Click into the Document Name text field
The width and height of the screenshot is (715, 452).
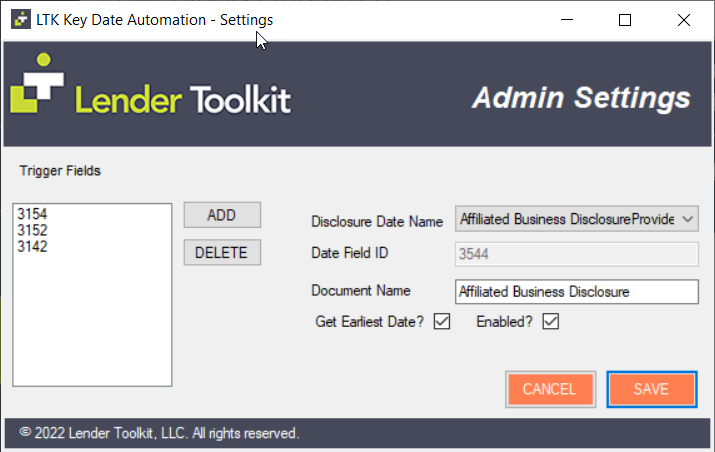[576, 291]
